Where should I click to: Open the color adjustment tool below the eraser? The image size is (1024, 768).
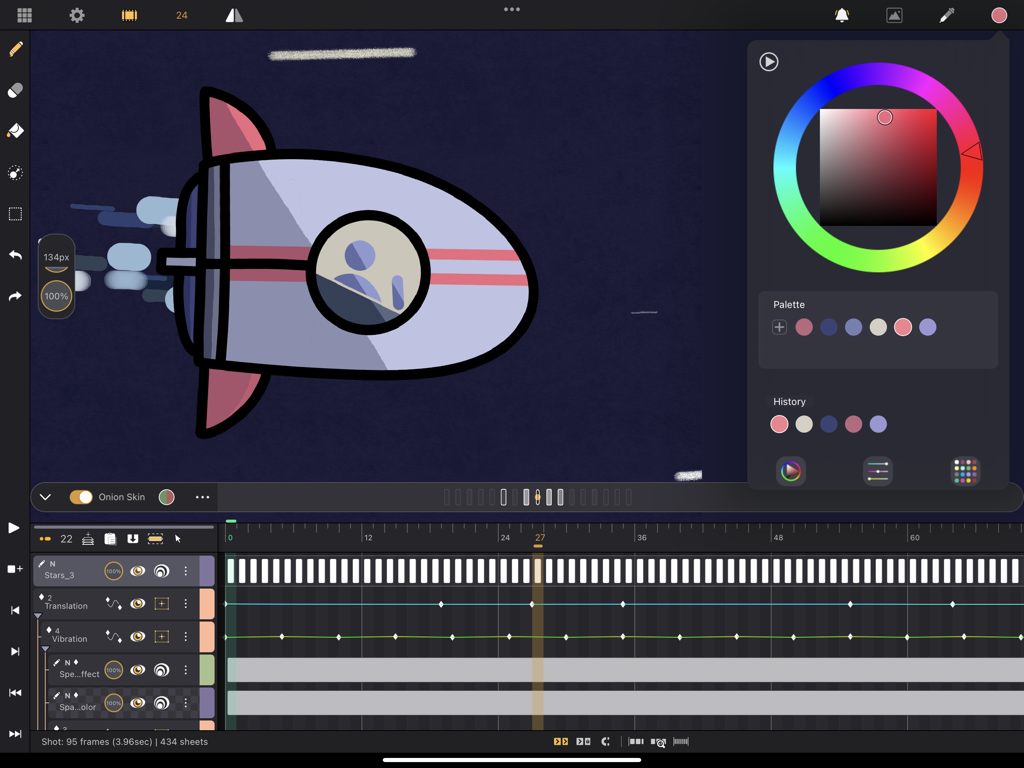coord(15,173)
